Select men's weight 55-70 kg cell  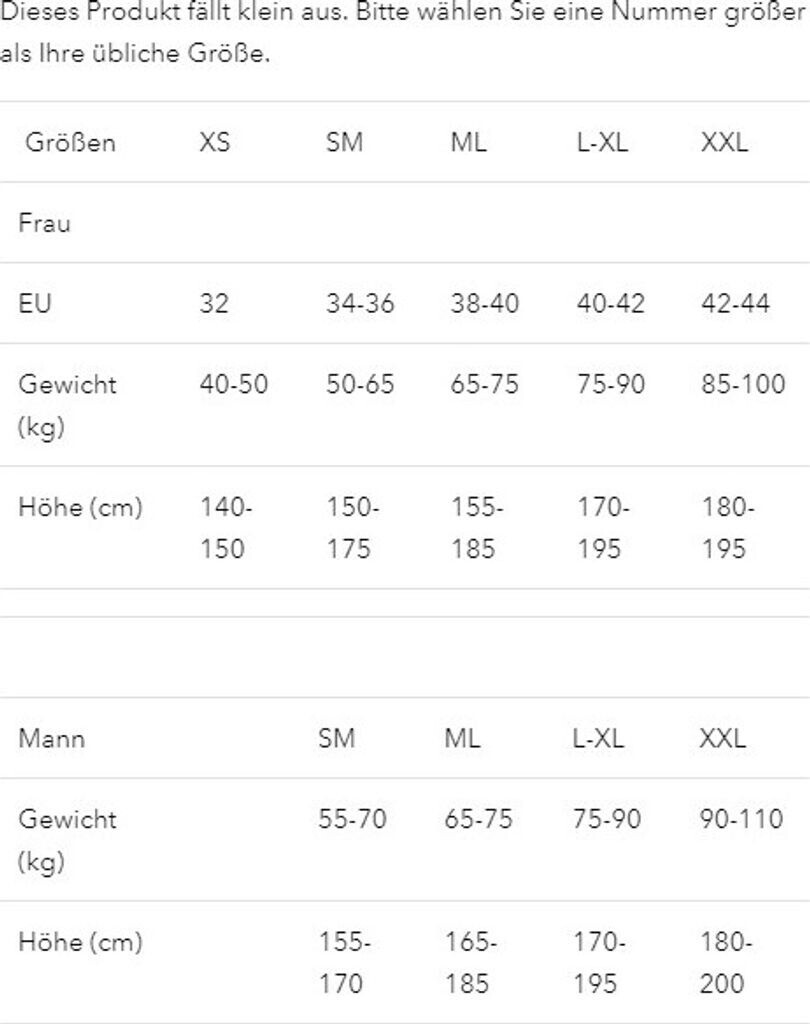[352, 819]
